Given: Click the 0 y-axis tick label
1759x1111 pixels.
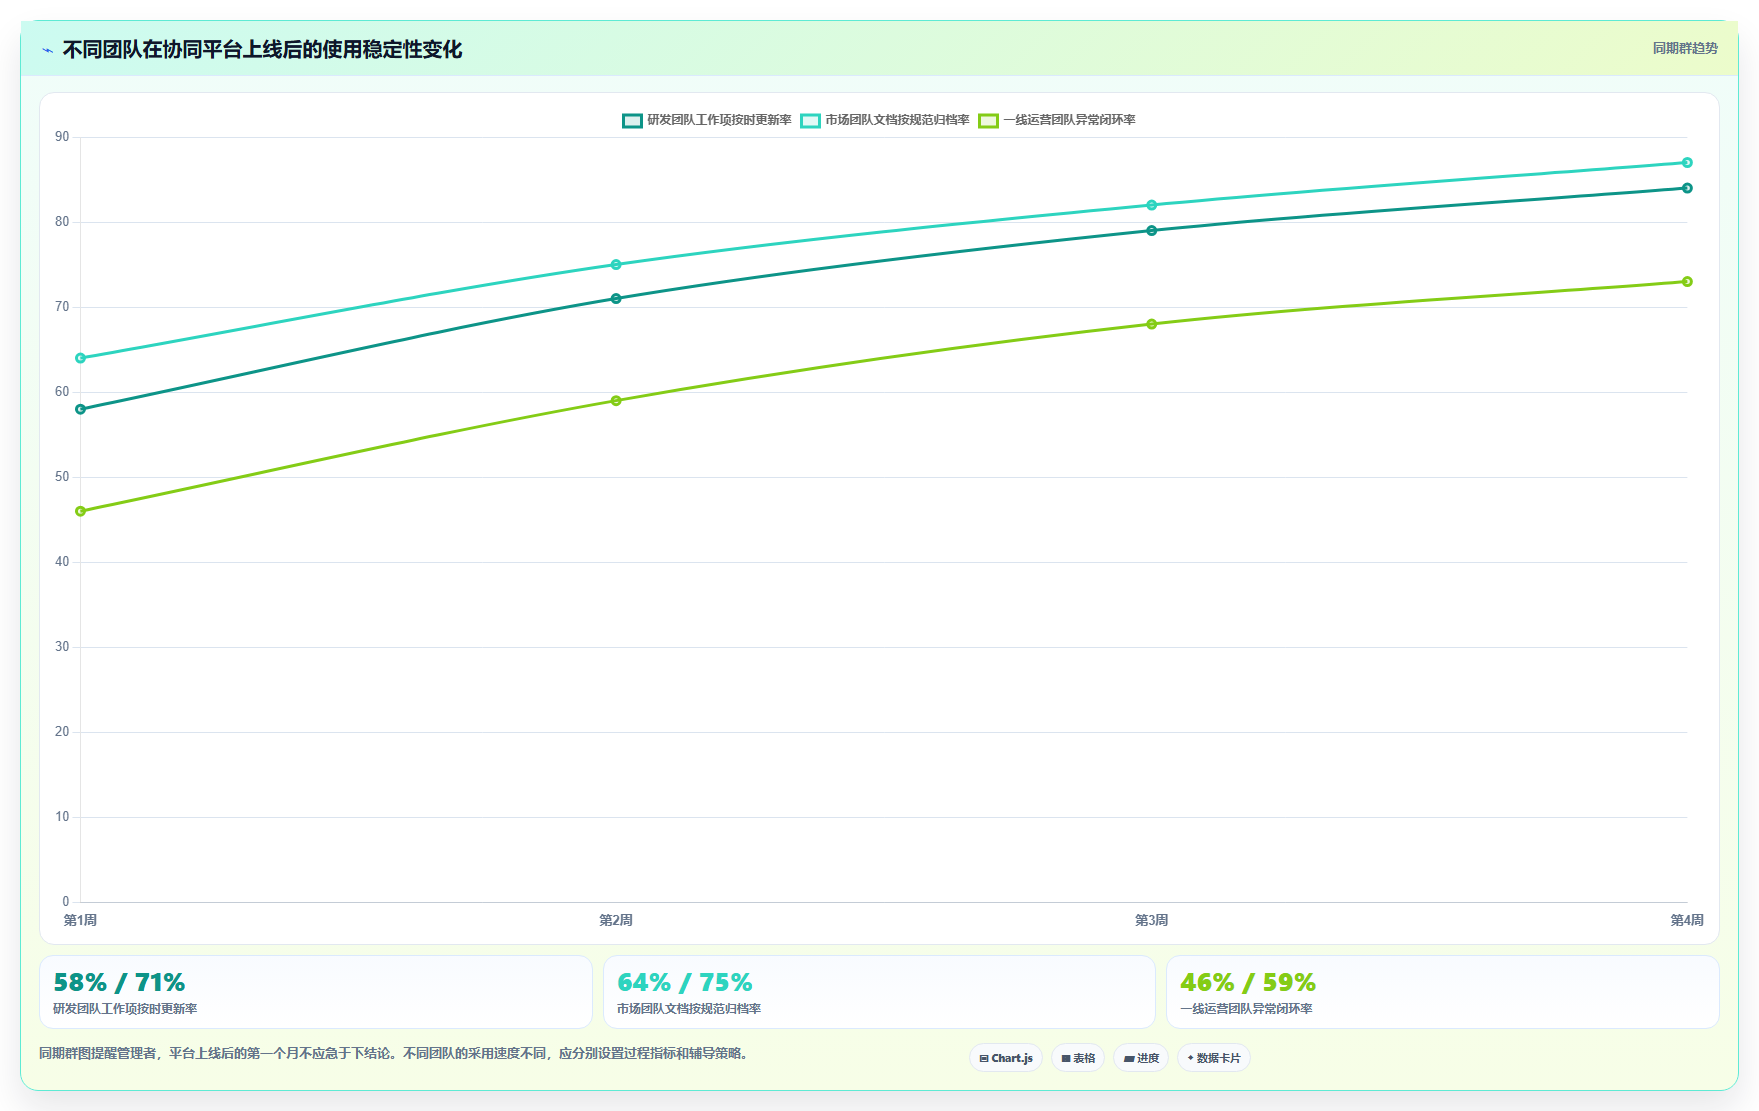Looking at the screenshot, I should 66,902.
